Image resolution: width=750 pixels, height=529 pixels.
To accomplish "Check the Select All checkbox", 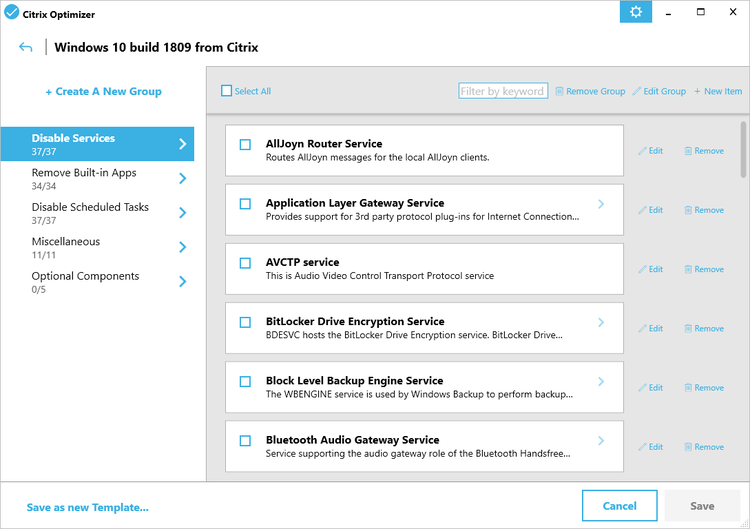I will coord(227,91).
